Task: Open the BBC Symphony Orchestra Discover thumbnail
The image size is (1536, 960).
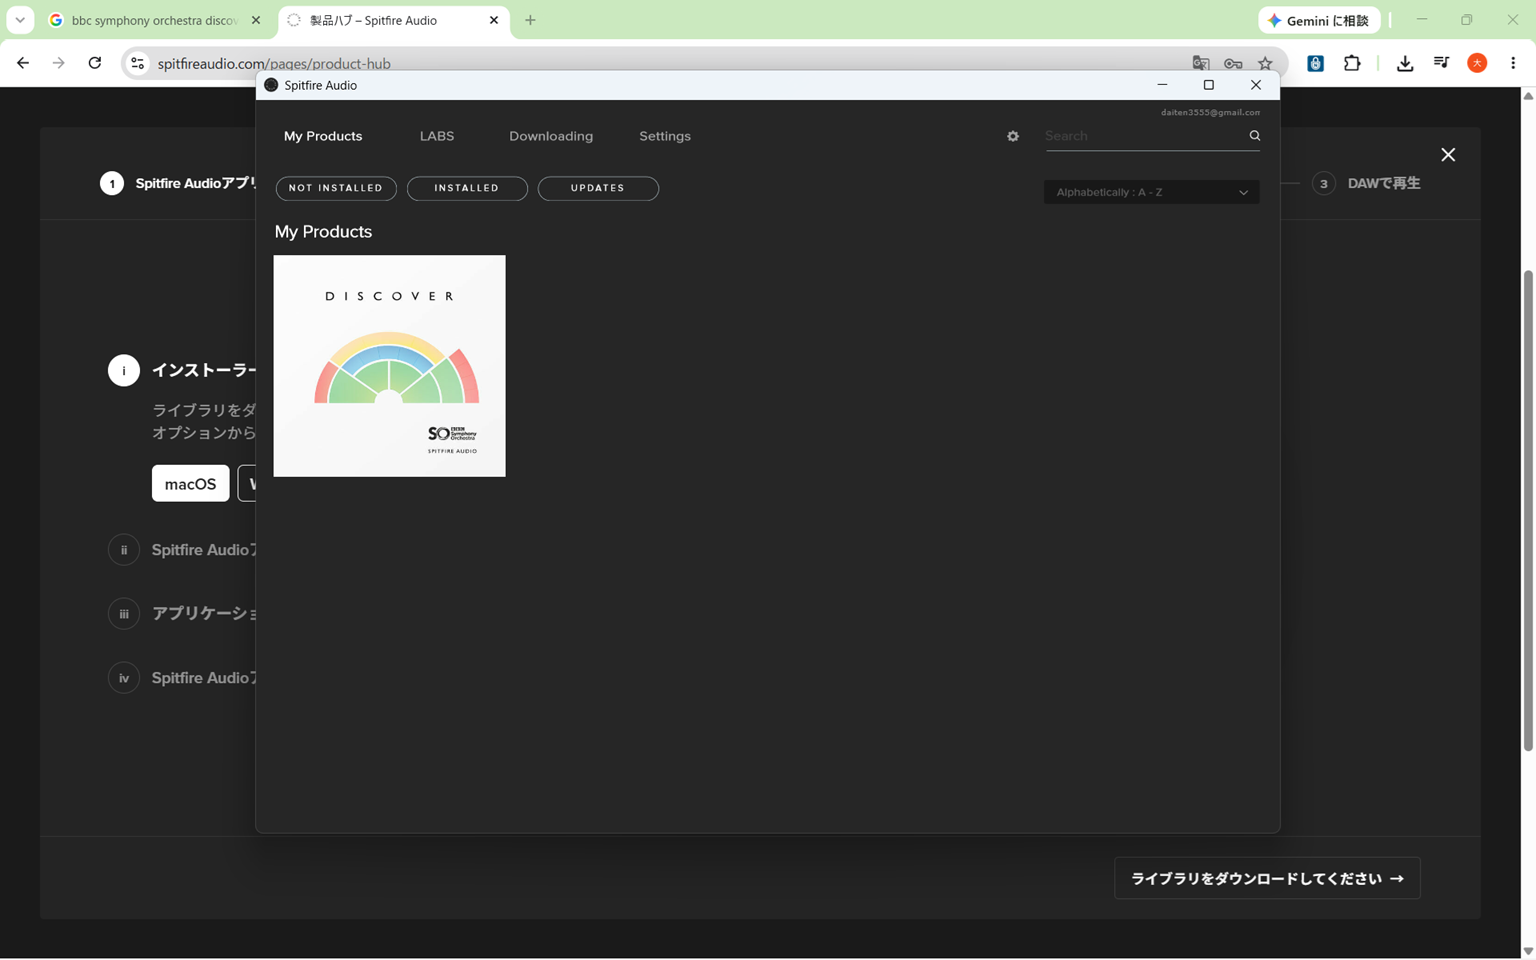Action: (x=390, y=366)
